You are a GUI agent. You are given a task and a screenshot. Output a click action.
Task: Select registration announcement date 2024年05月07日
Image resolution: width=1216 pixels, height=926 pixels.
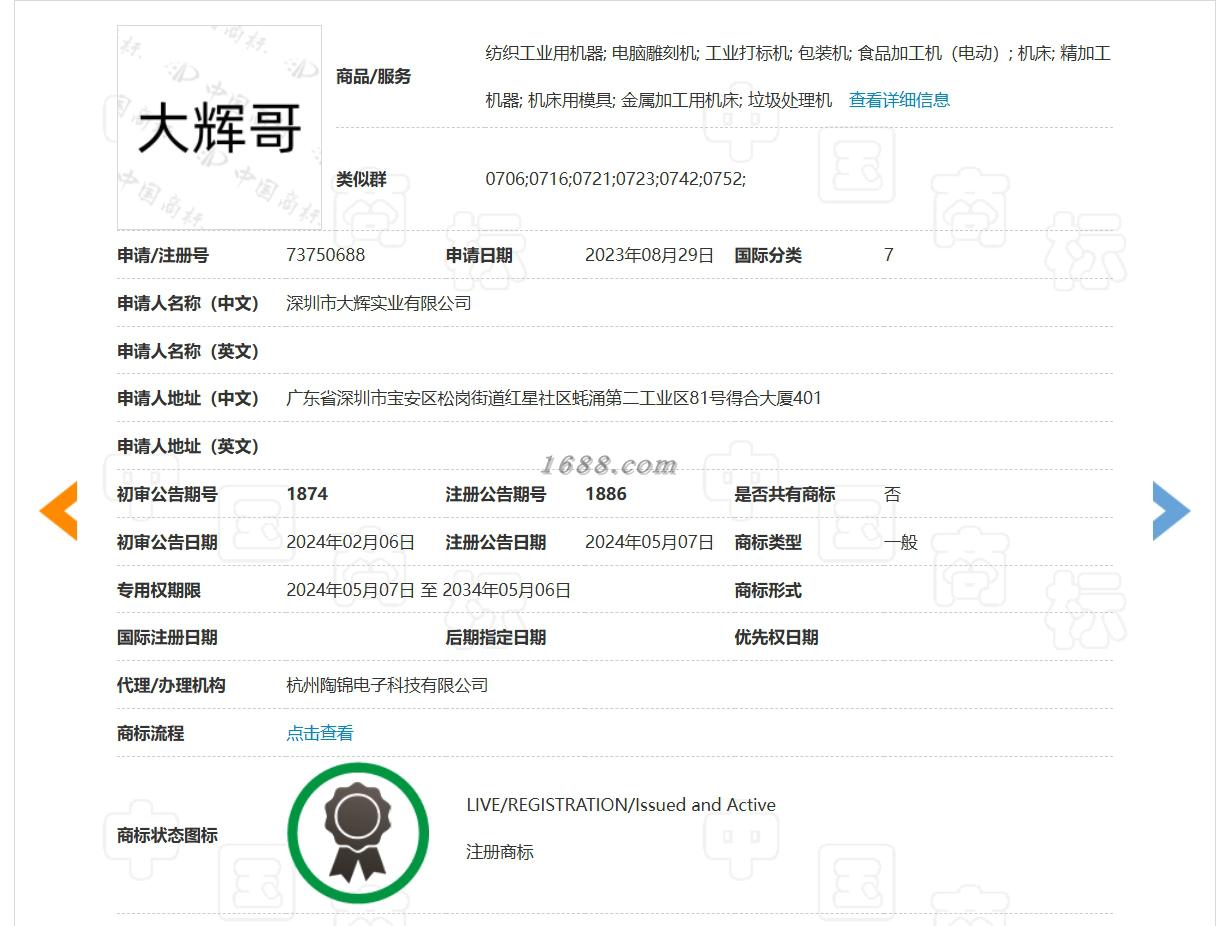click(650, 542)
